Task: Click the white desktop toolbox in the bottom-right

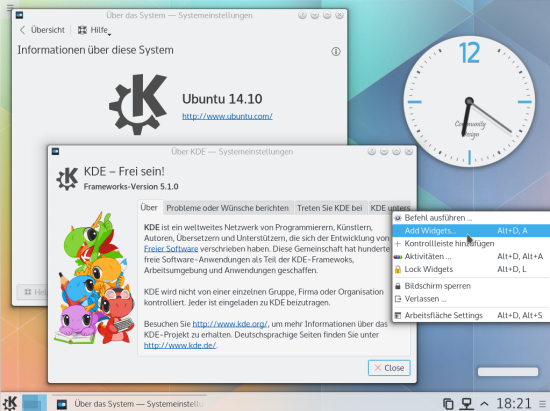Action: (508, 372)
